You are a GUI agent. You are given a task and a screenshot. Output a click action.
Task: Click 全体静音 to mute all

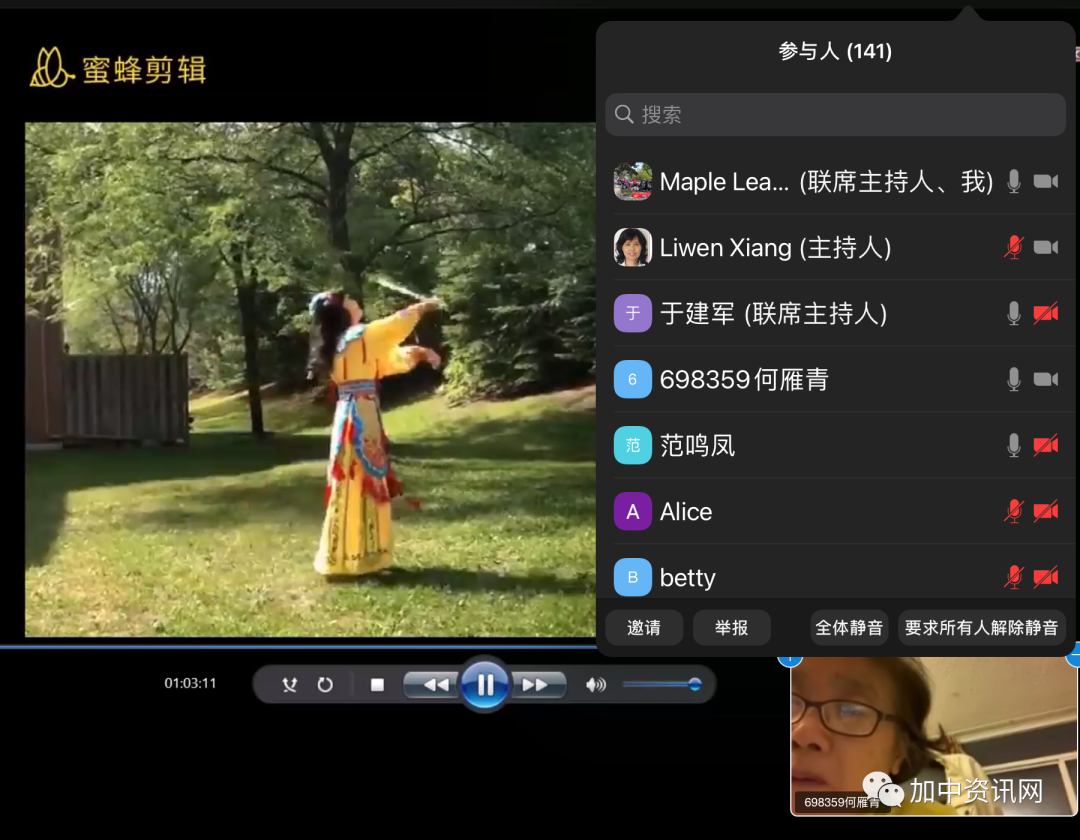[849, 628]
